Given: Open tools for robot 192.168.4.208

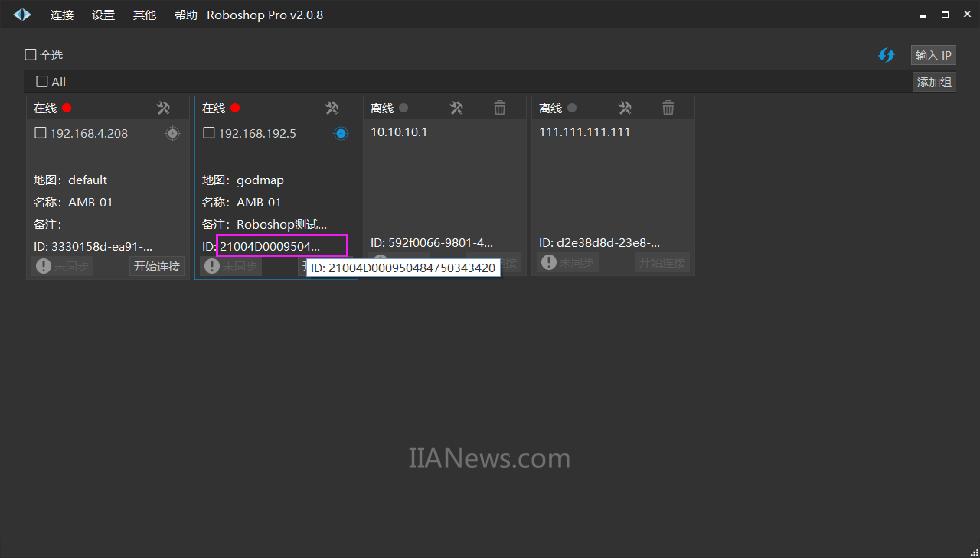Looking at the screenshot, I should (164, 108).
